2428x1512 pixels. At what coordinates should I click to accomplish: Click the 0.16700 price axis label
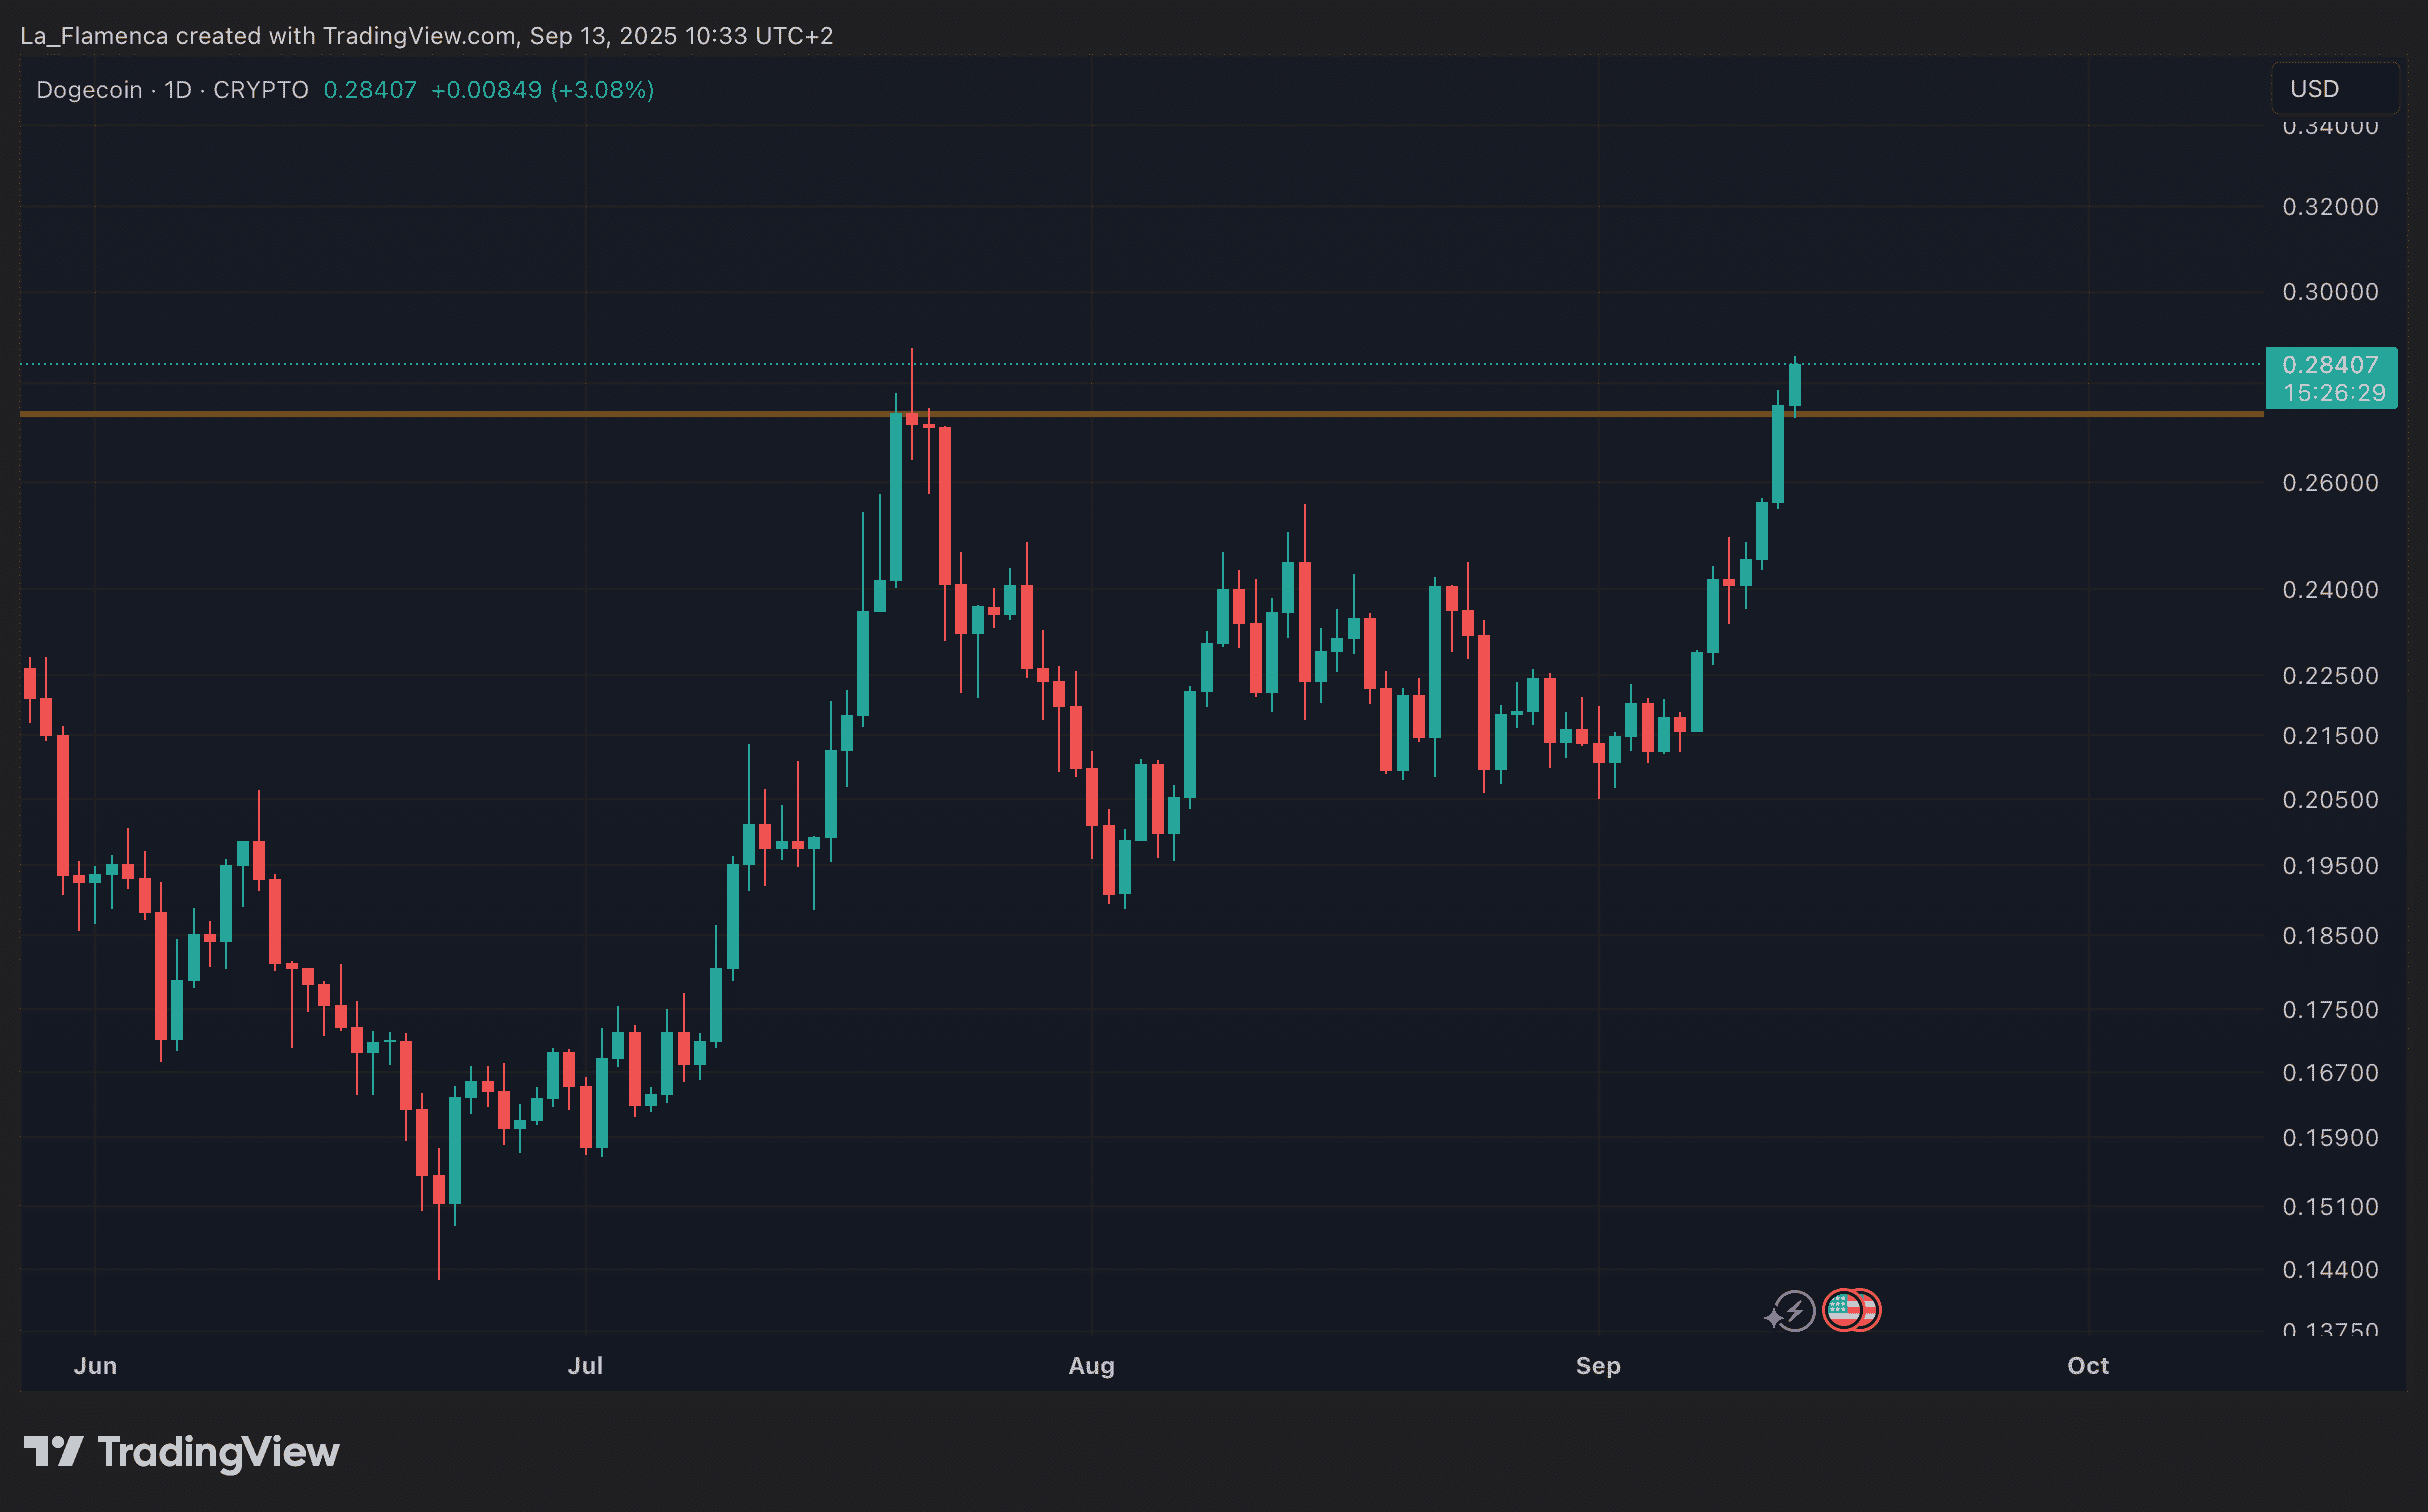coord(2330,1073)
